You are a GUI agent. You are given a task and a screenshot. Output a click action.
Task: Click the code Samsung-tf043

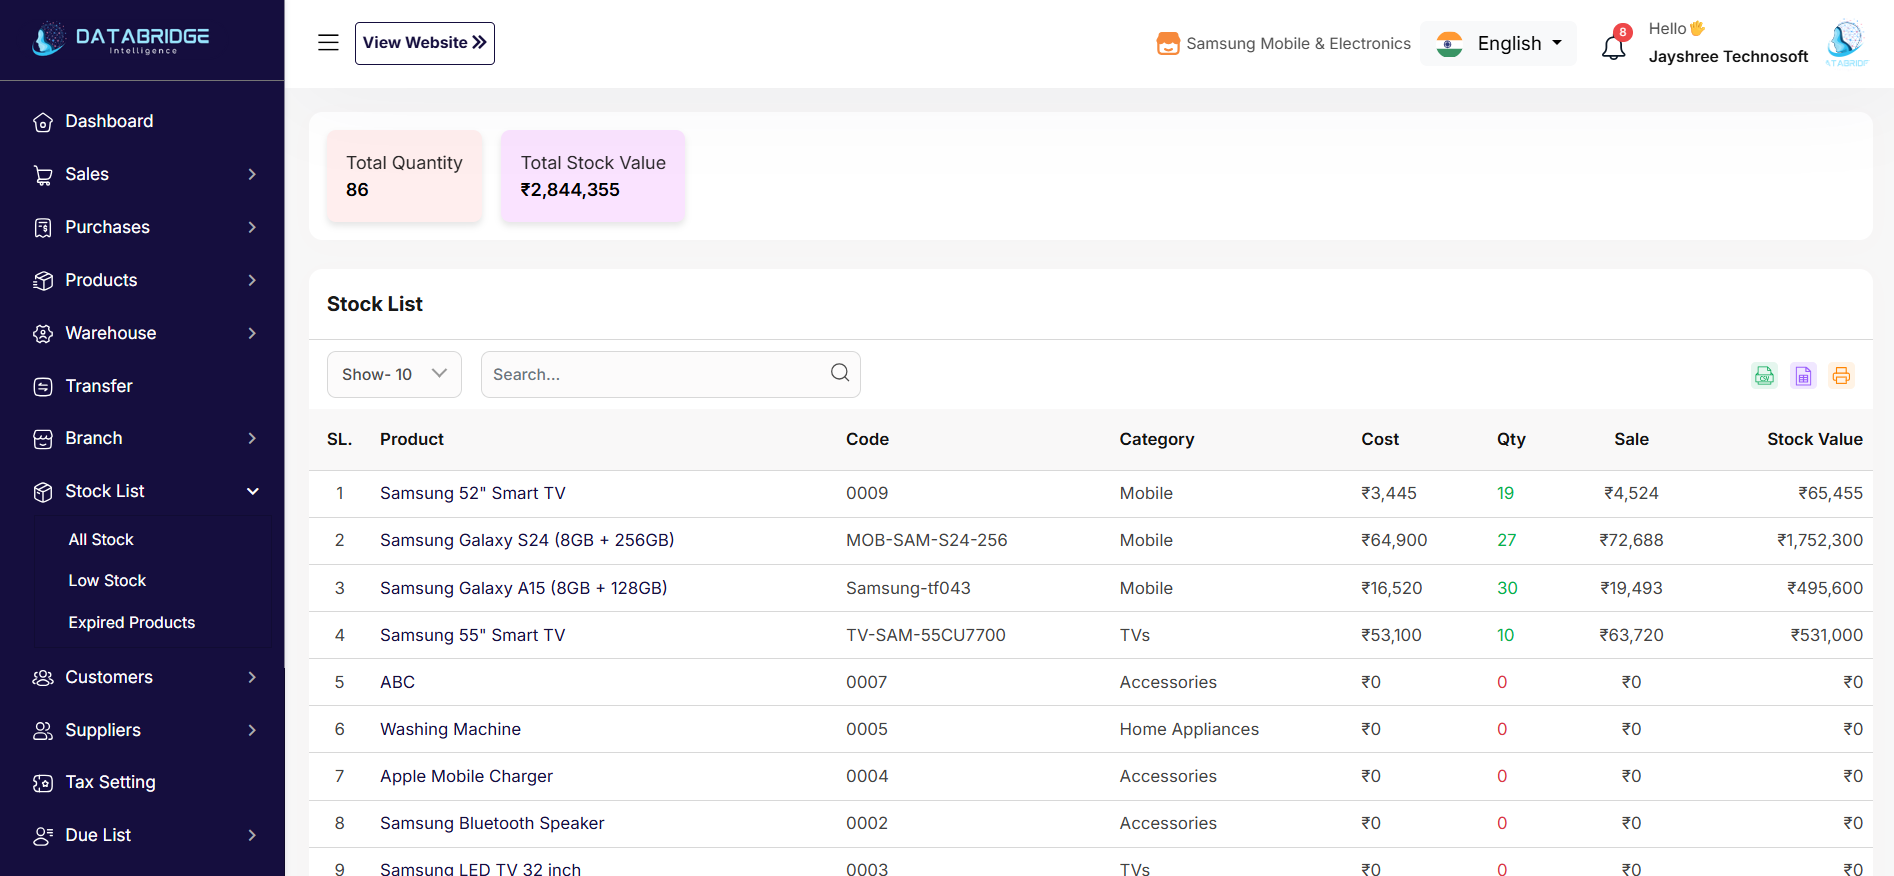pyautogui.click(x=908, y=588)
